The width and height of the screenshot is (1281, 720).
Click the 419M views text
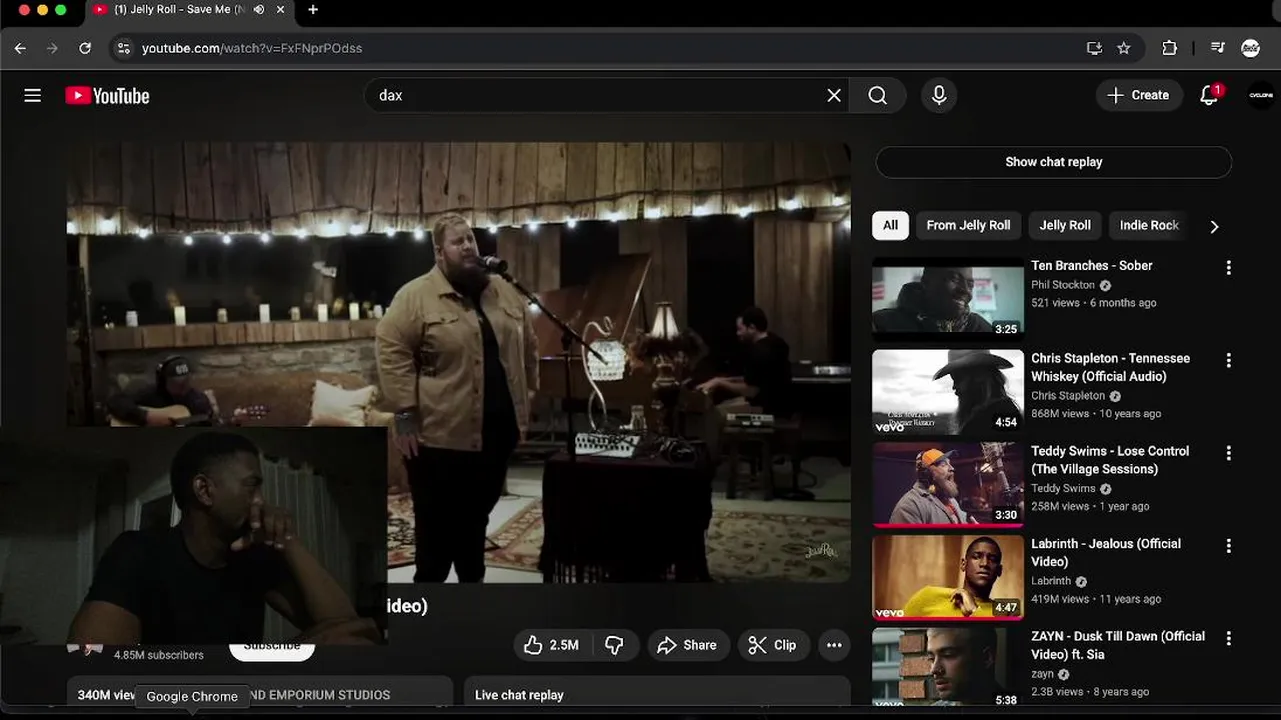coord(1060,599)
